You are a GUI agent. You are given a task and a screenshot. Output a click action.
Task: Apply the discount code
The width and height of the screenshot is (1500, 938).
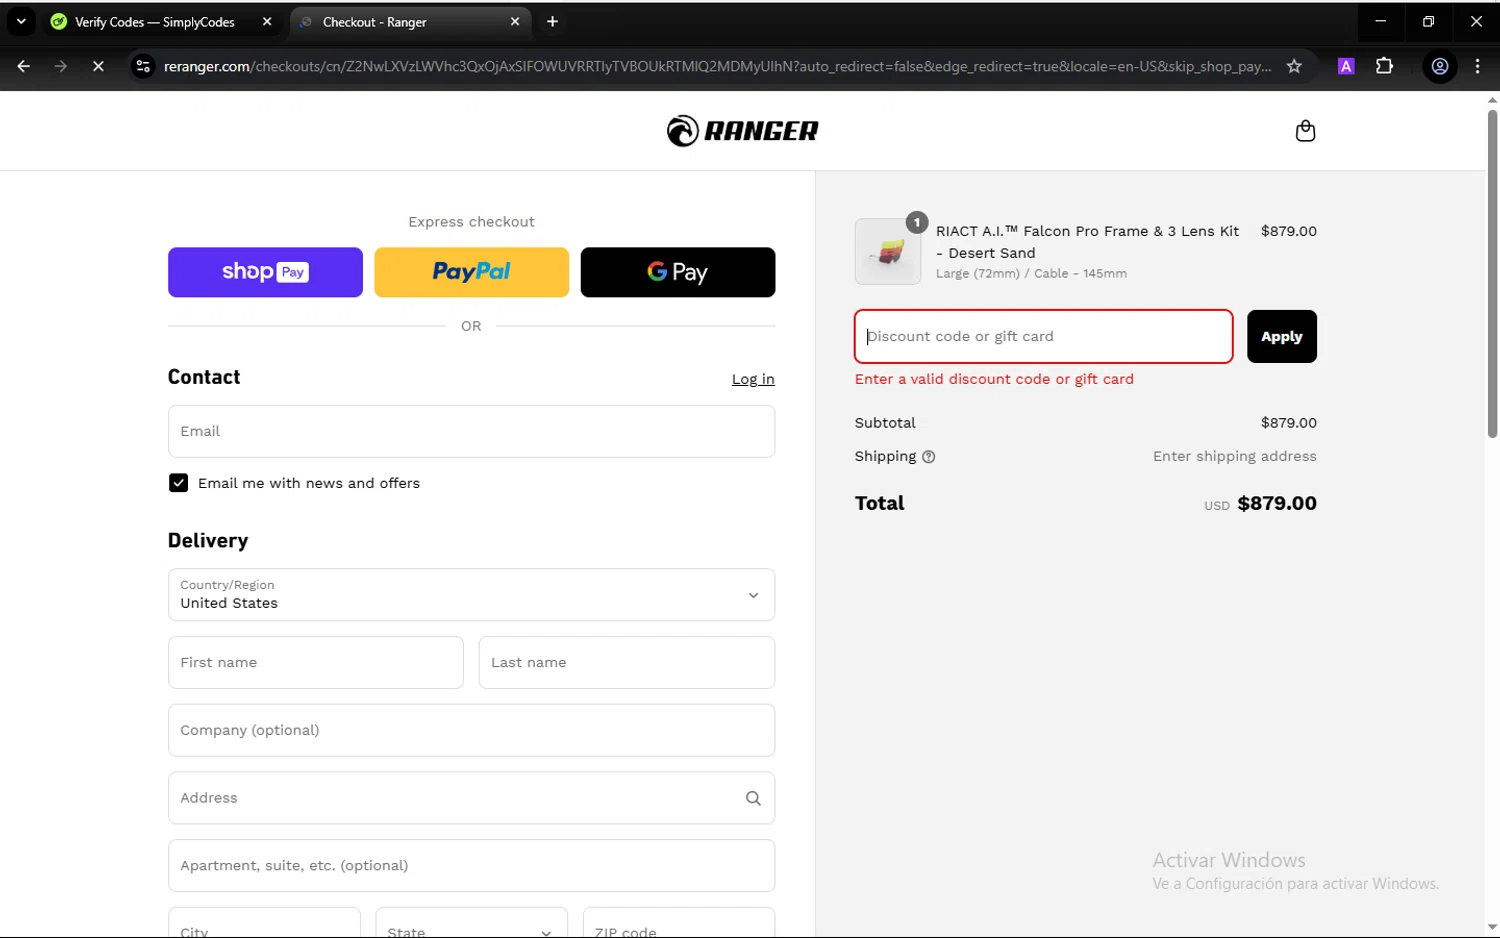pos(1281,337)
